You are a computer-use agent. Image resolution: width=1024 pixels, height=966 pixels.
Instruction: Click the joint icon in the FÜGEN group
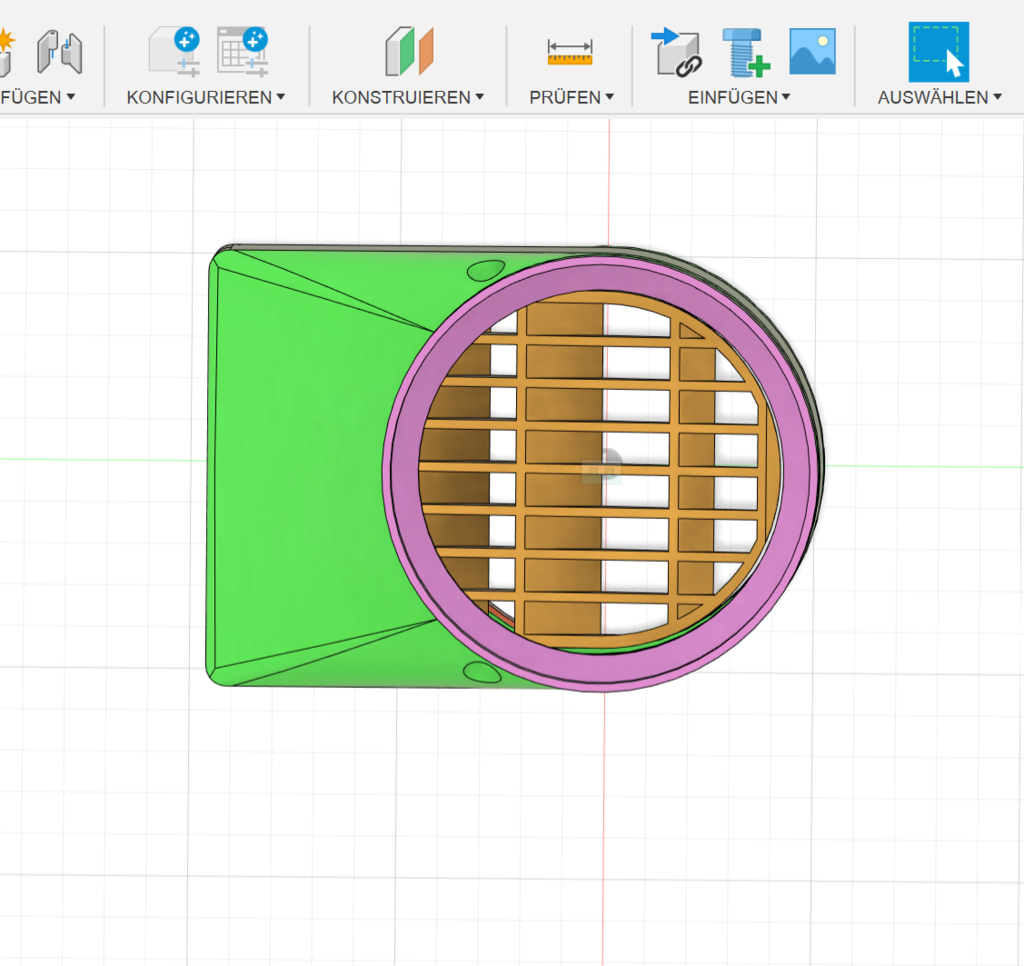[59, 52]
